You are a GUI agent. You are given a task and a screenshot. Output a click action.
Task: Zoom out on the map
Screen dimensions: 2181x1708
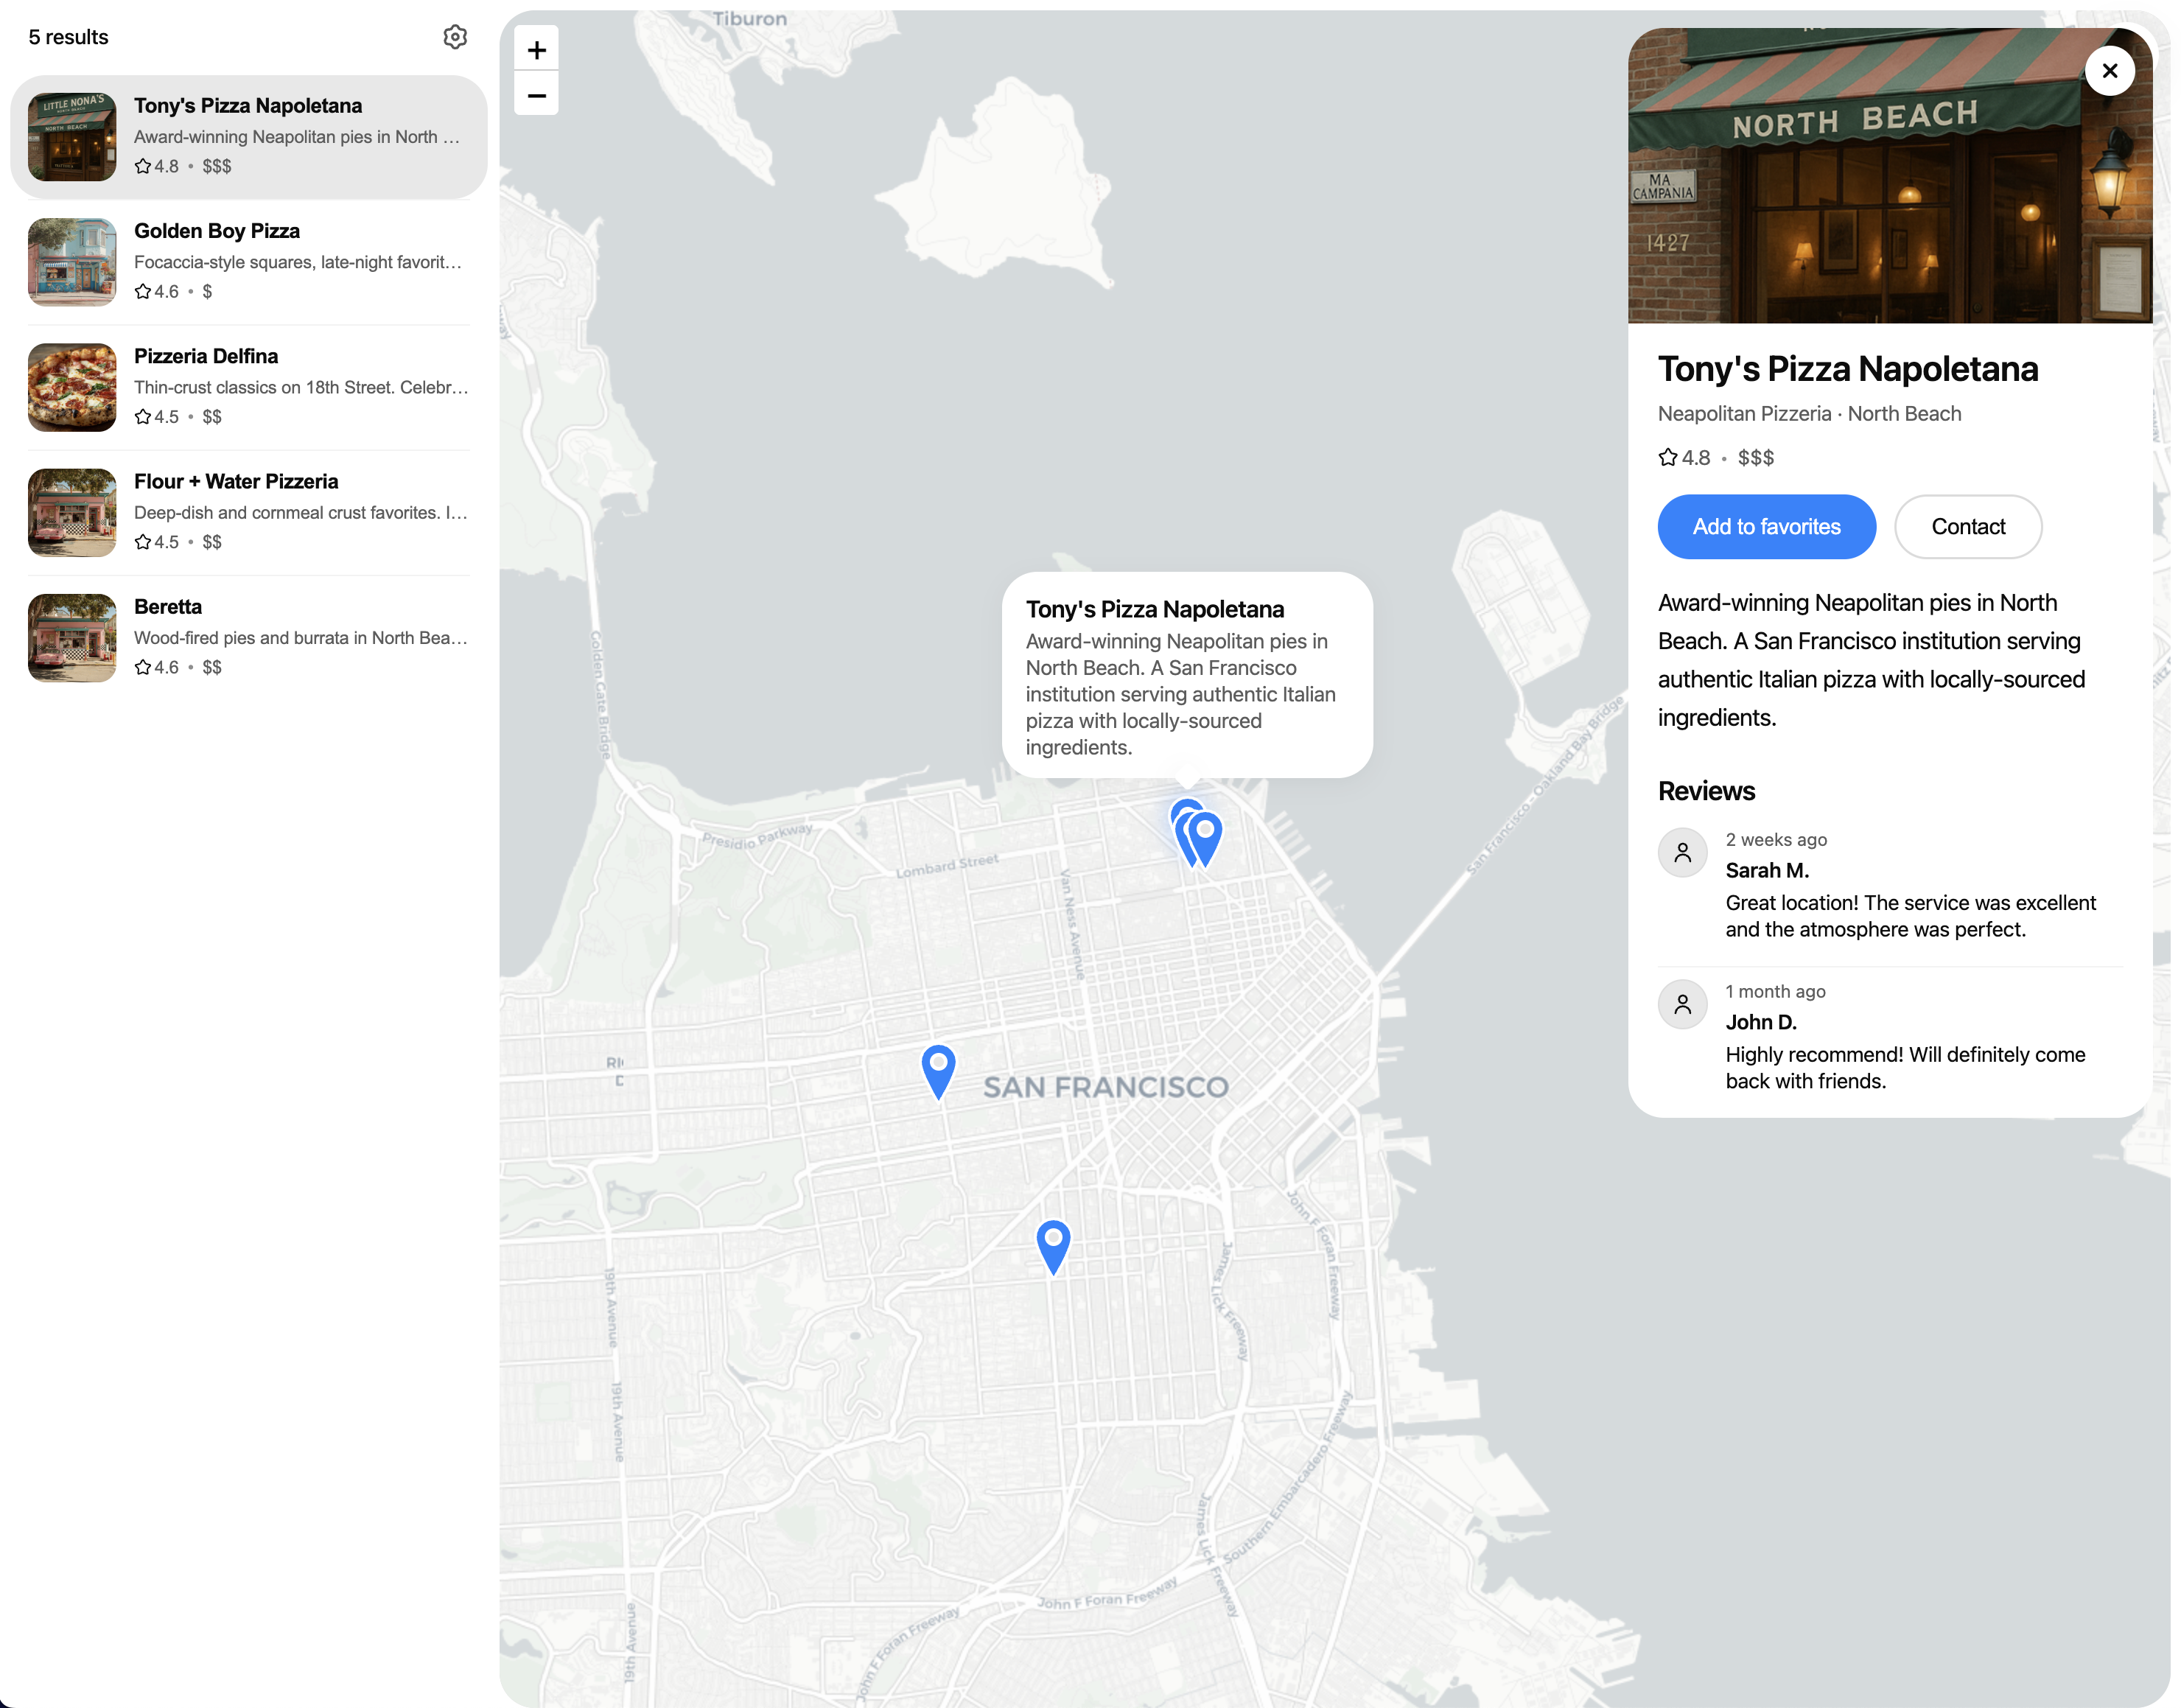click(x=536, y=95)
